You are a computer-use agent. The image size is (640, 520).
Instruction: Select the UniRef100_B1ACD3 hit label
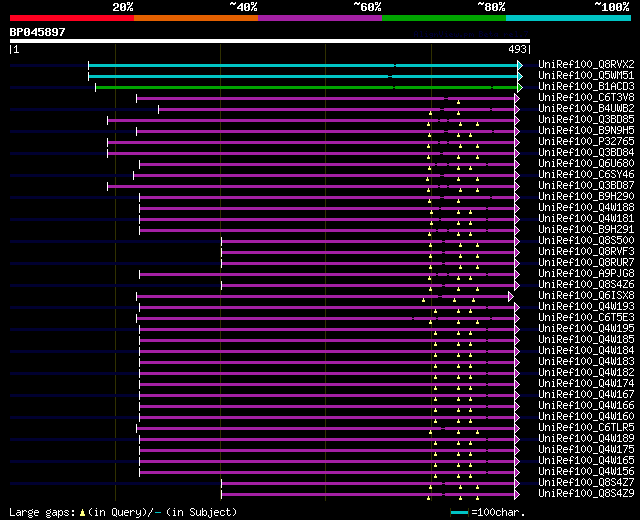586,87
